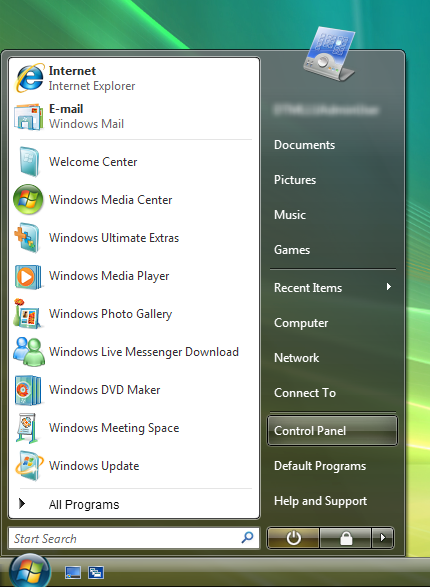Open the Pictures folder

click(295, 180)
